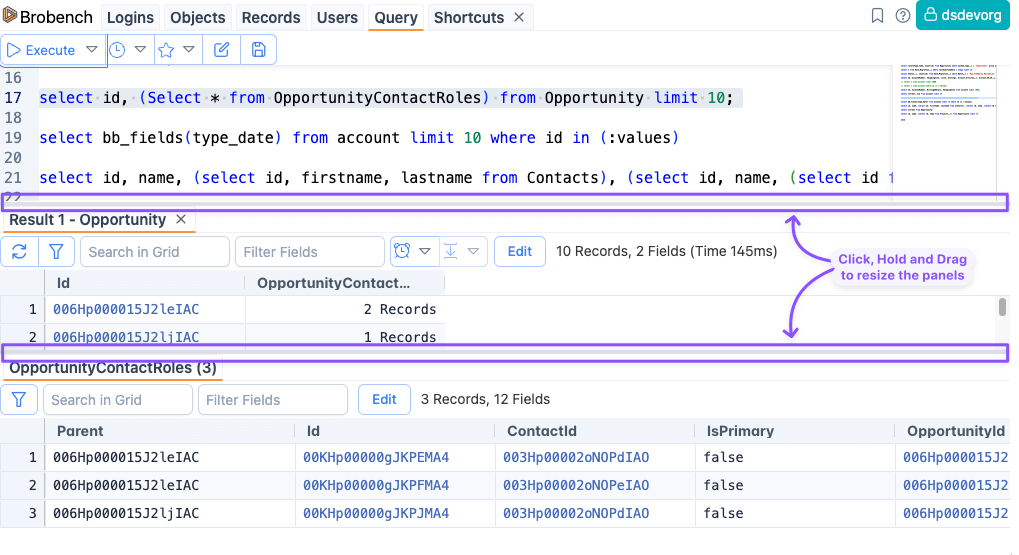Click the IsPrimary column header
The image size is (1019, 555).
click(795, 431)
